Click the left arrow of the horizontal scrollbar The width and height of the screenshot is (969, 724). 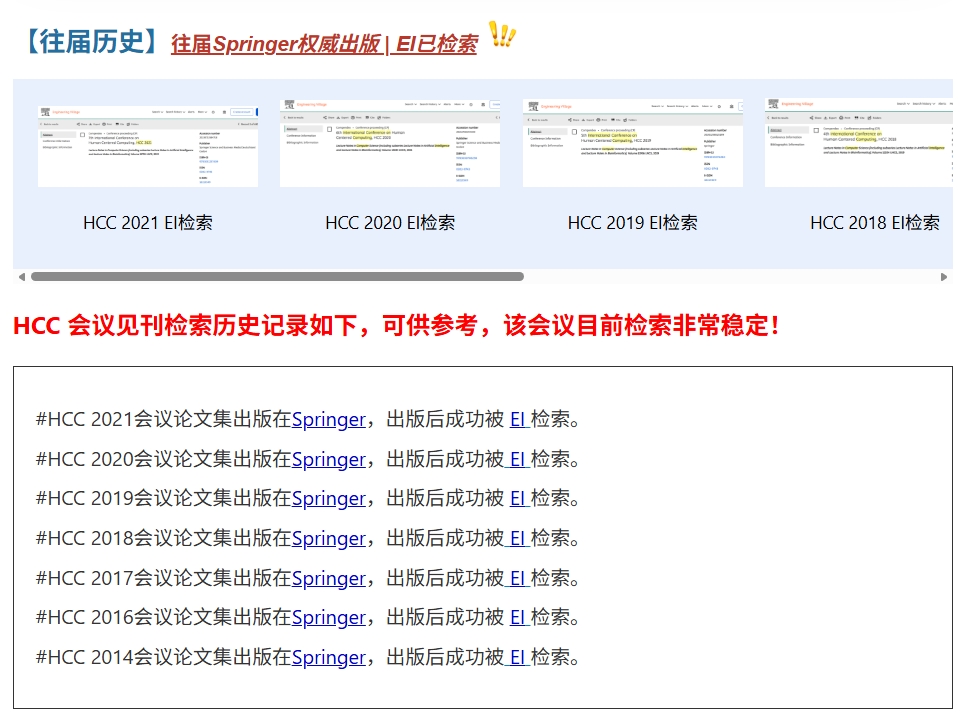click(x=22, y=277)
